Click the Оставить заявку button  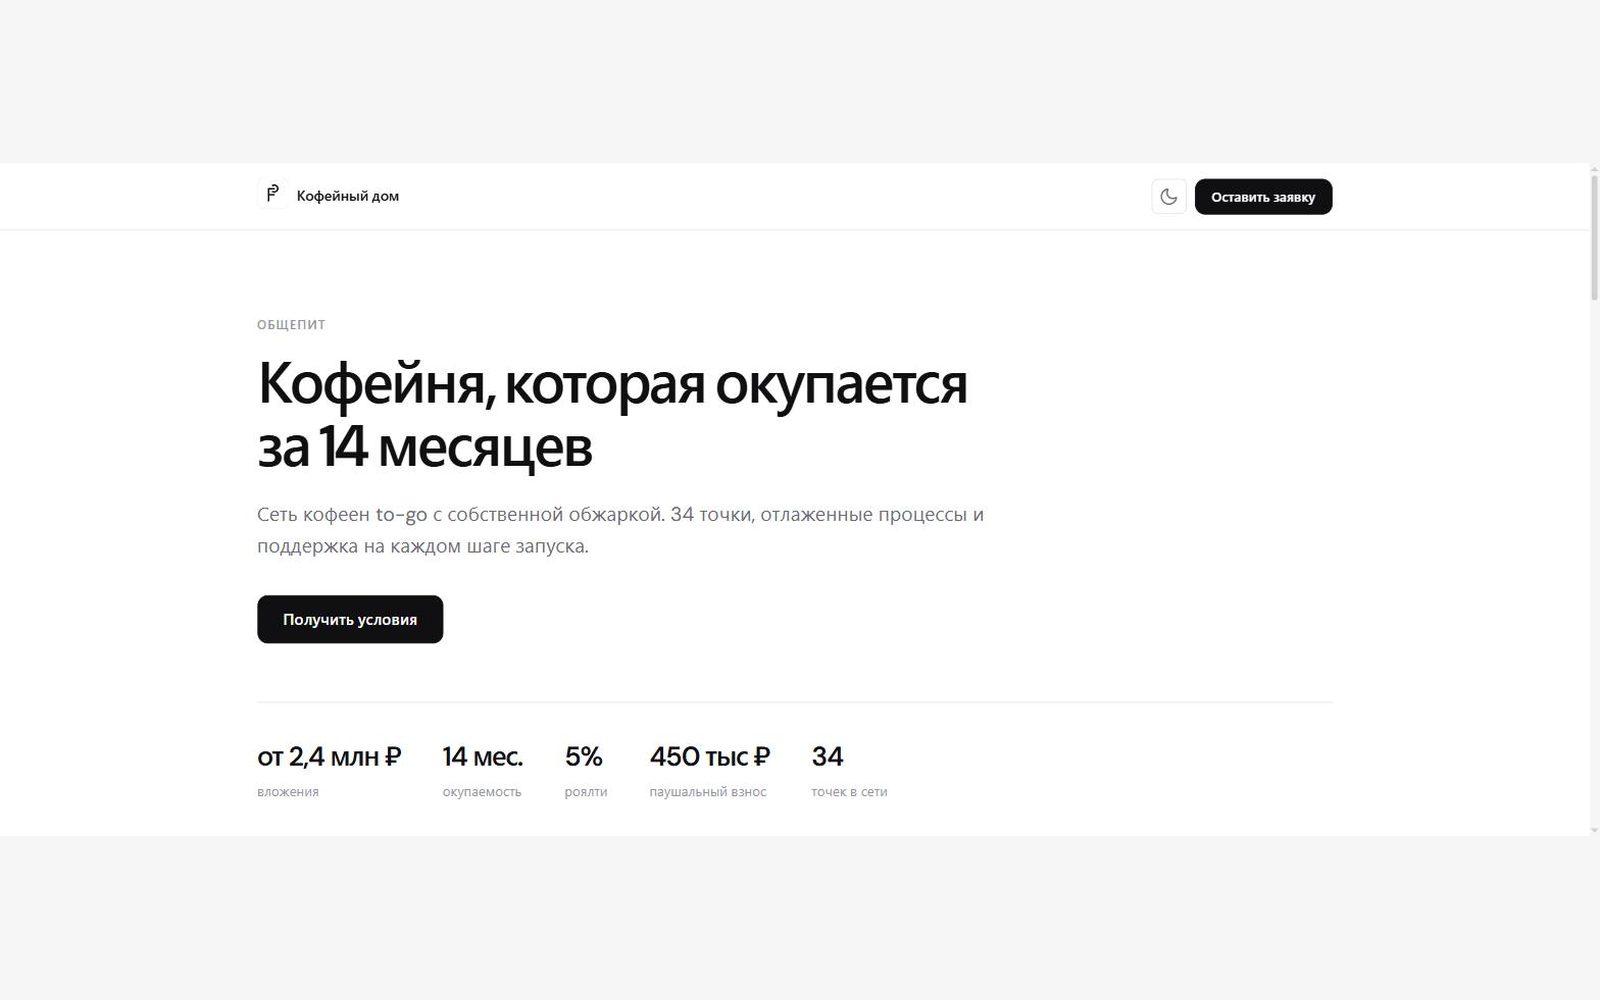pos(1263,197)
